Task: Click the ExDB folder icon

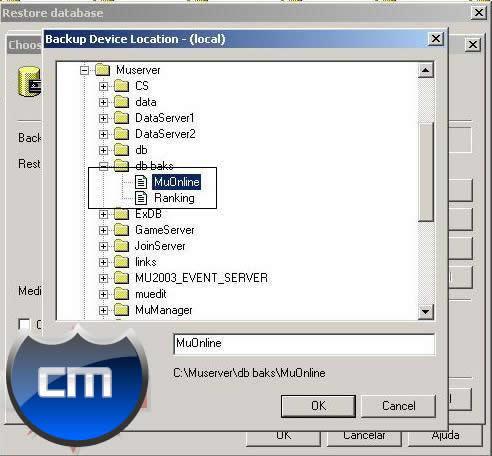Action: click(122, 214)
